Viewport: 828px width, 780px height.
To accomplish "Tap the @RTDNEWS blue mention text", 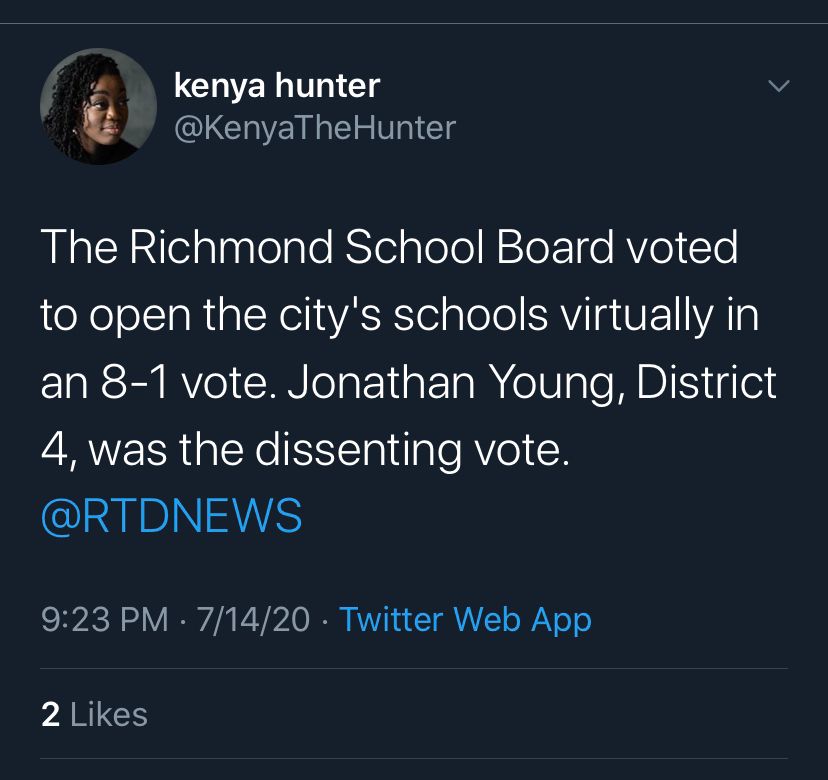I will [170, 517].
